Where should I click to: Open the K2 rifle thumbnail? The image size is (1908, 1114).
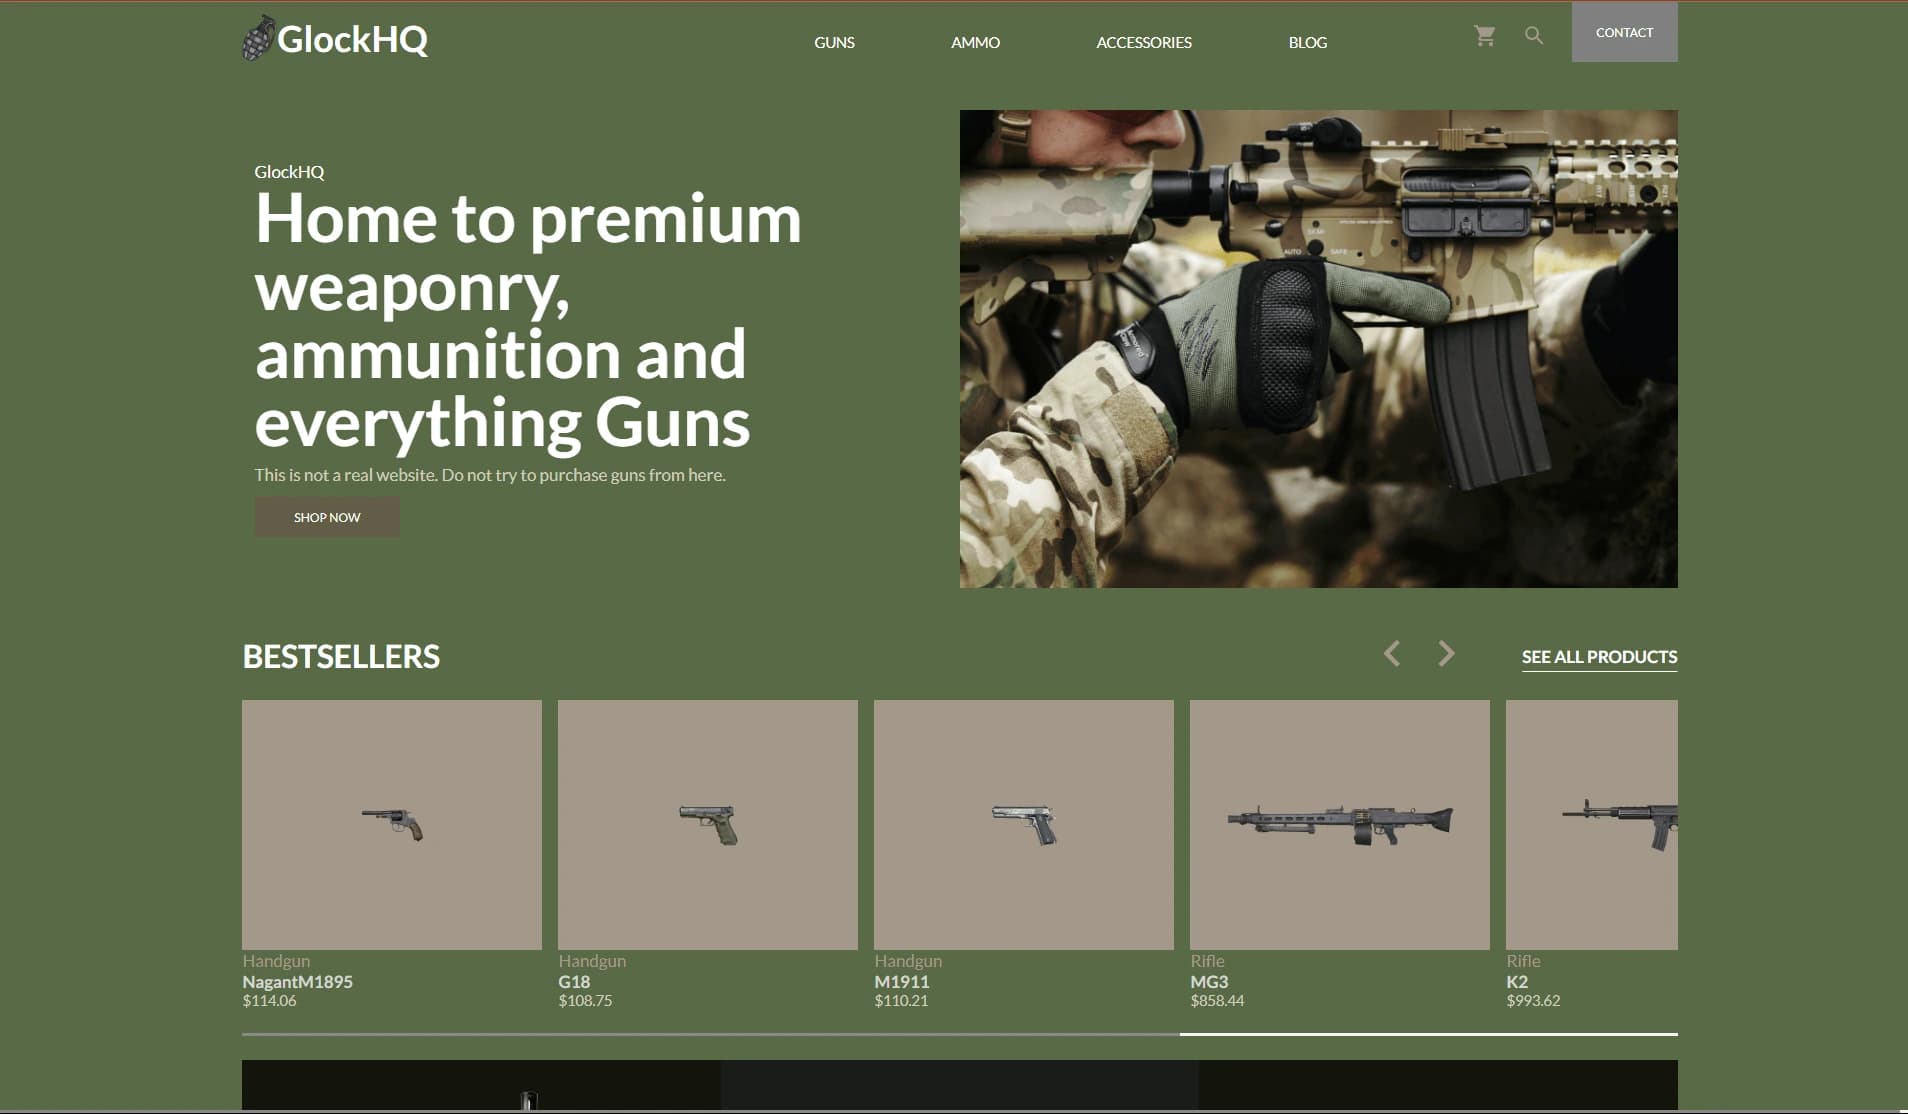[x=1592, y=825]
